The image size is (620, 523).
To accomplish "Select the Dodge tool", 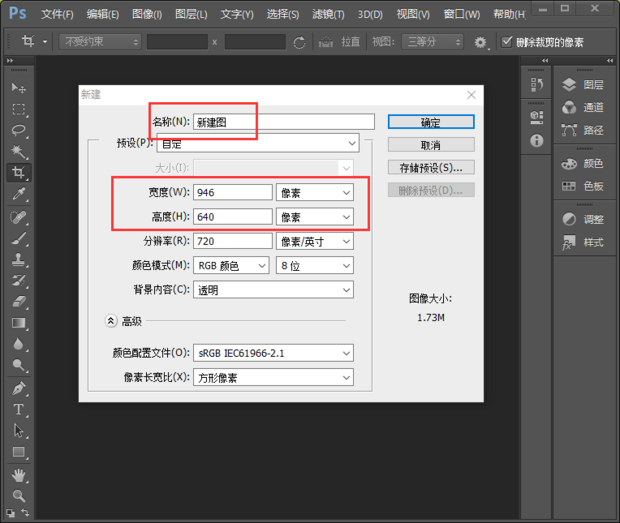I will point(18,365).
